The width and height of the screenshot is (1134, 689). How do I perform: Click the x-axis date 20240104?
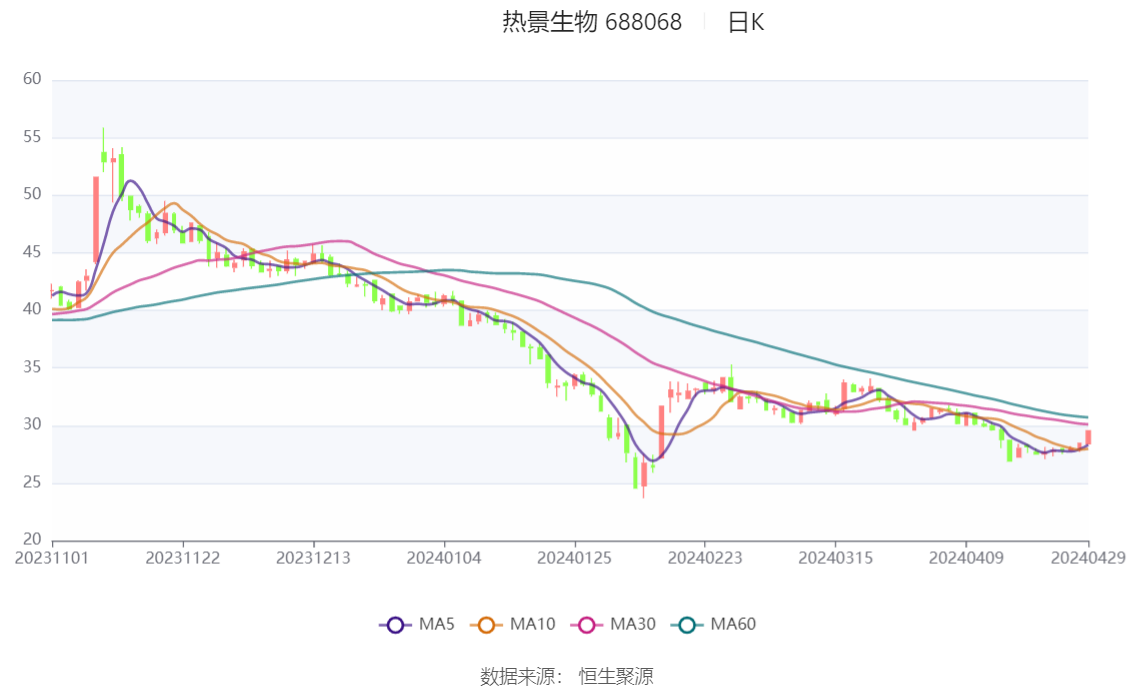444,558
